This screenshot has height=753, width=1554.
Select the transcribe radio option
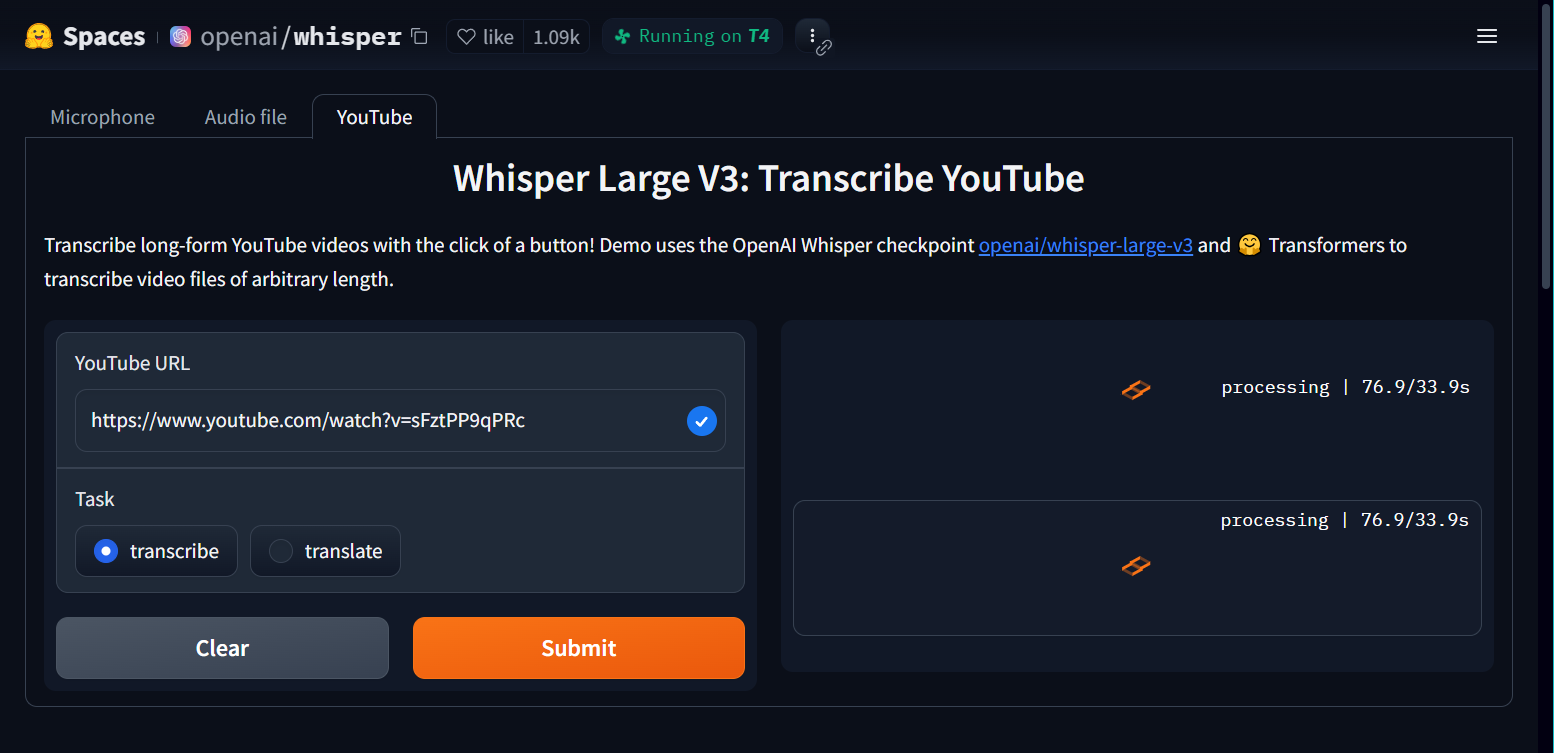click(156, 551)
